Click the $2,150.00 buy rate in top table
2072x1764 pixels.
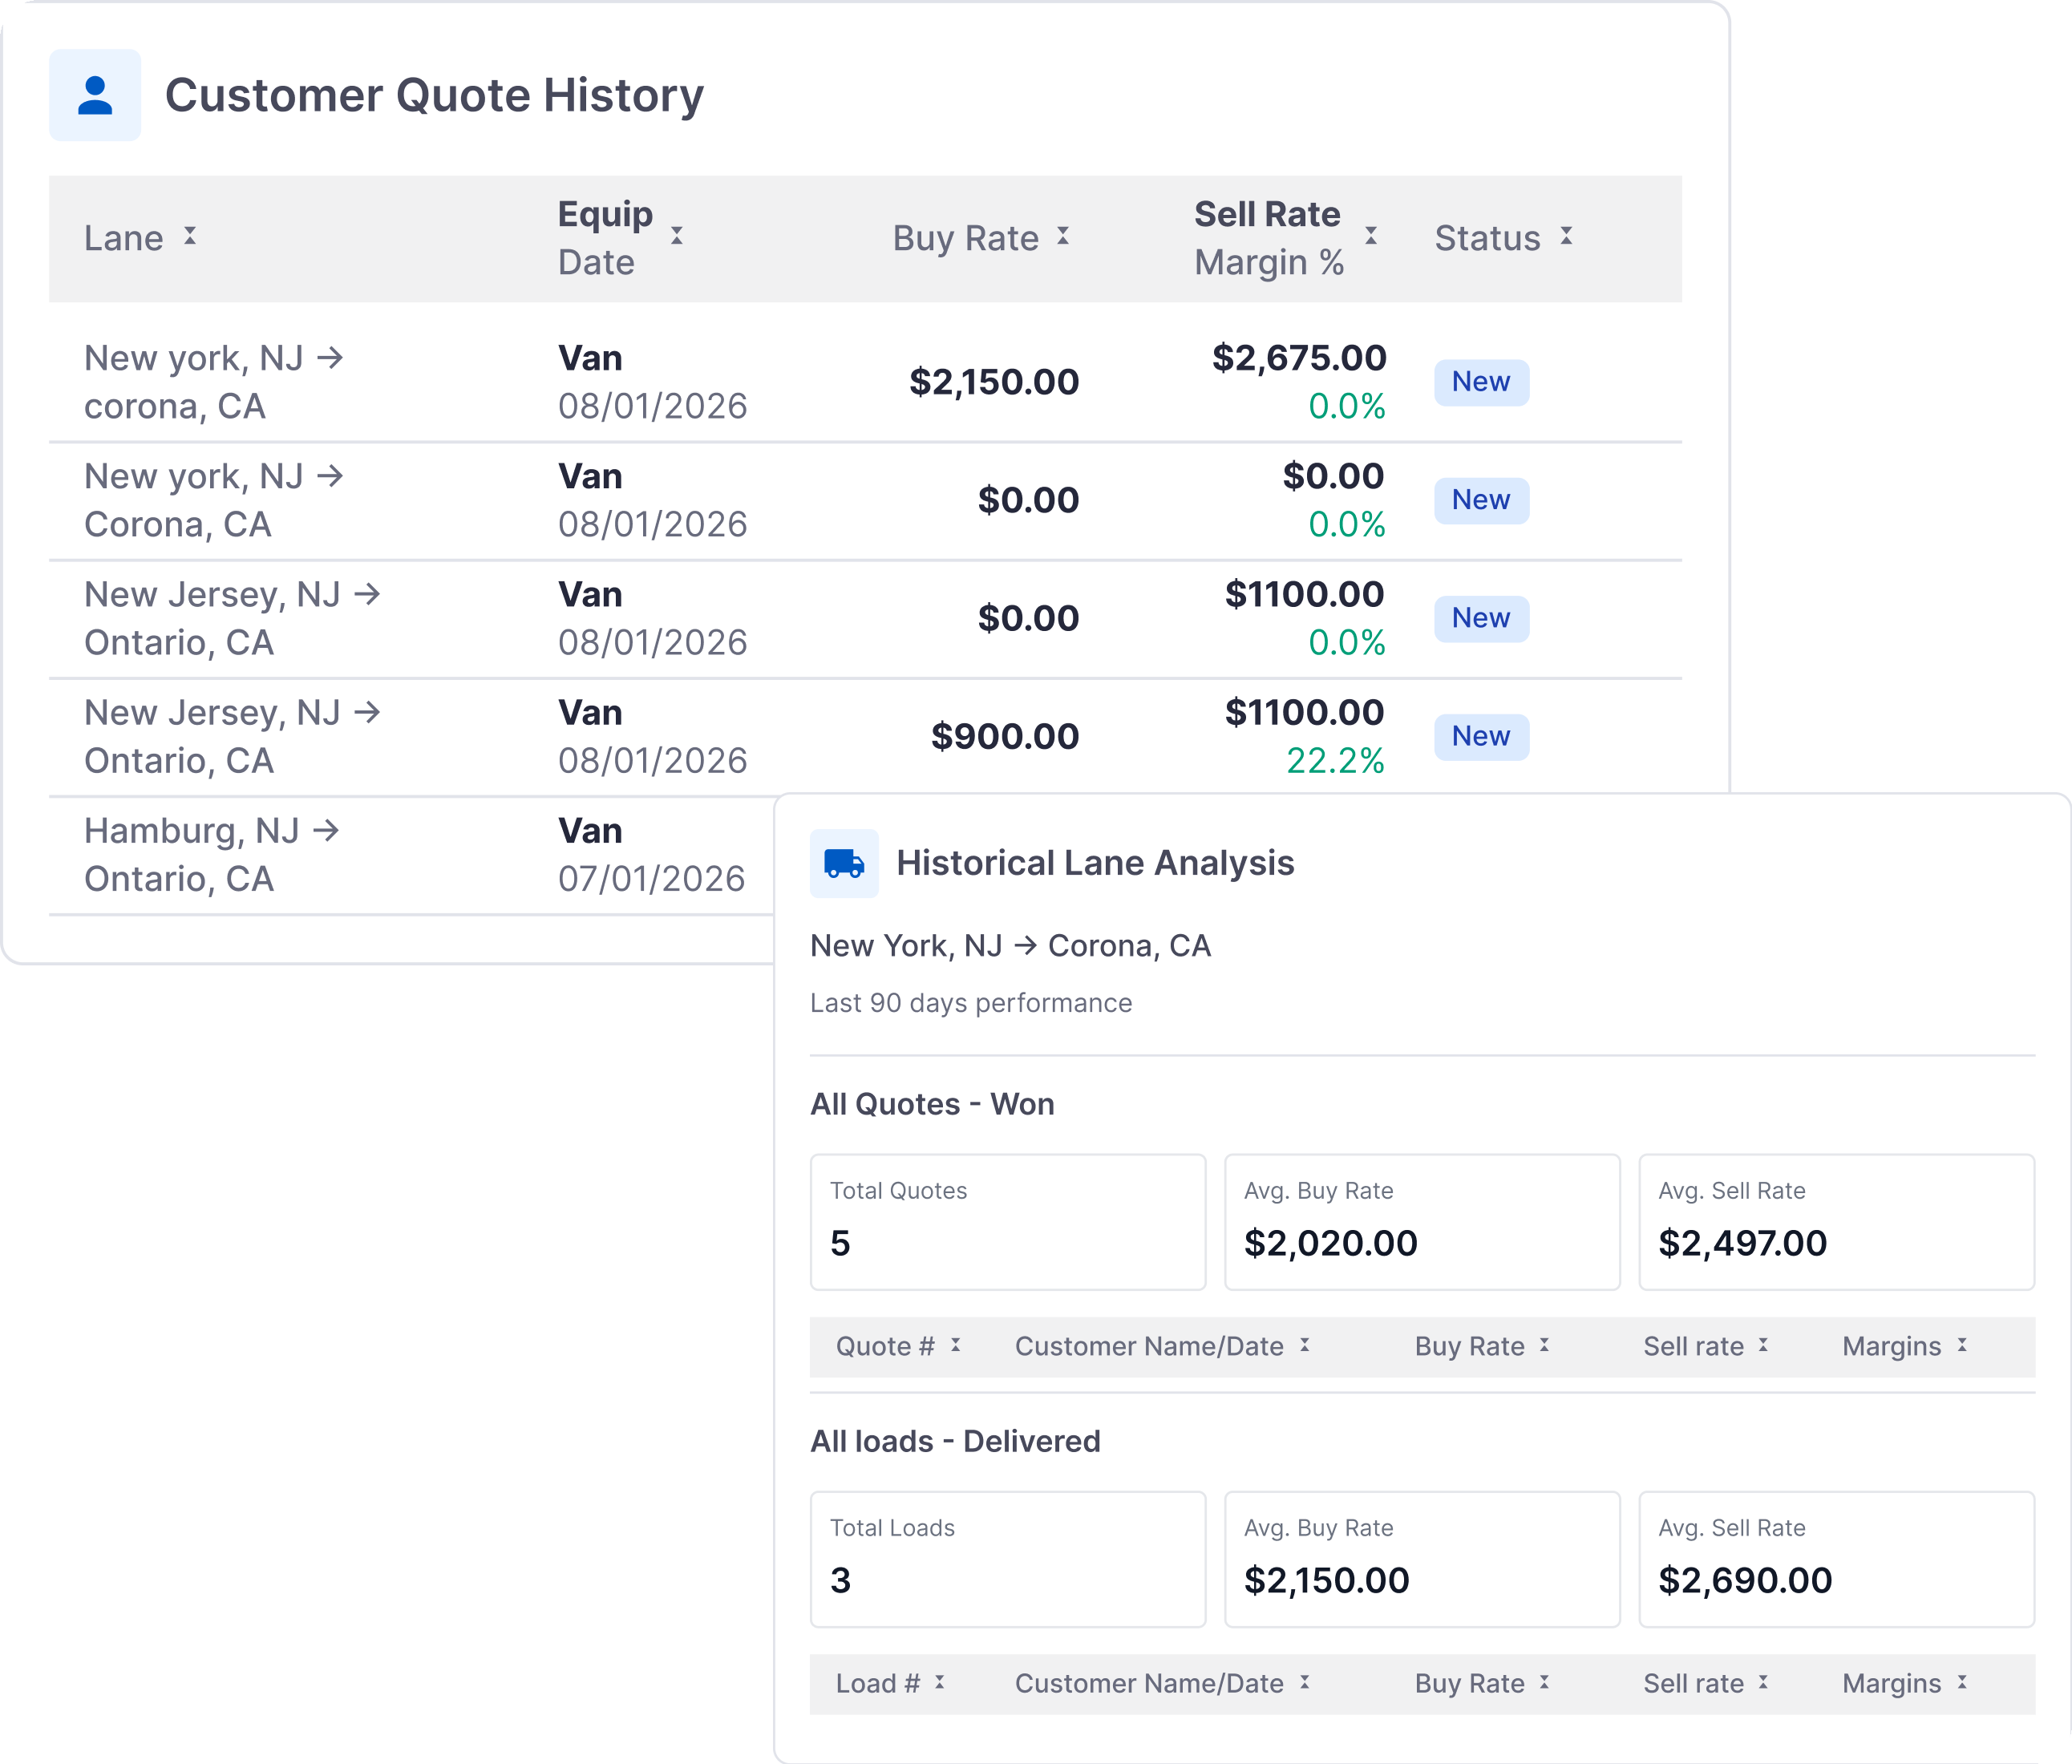(x=994, y=382)
